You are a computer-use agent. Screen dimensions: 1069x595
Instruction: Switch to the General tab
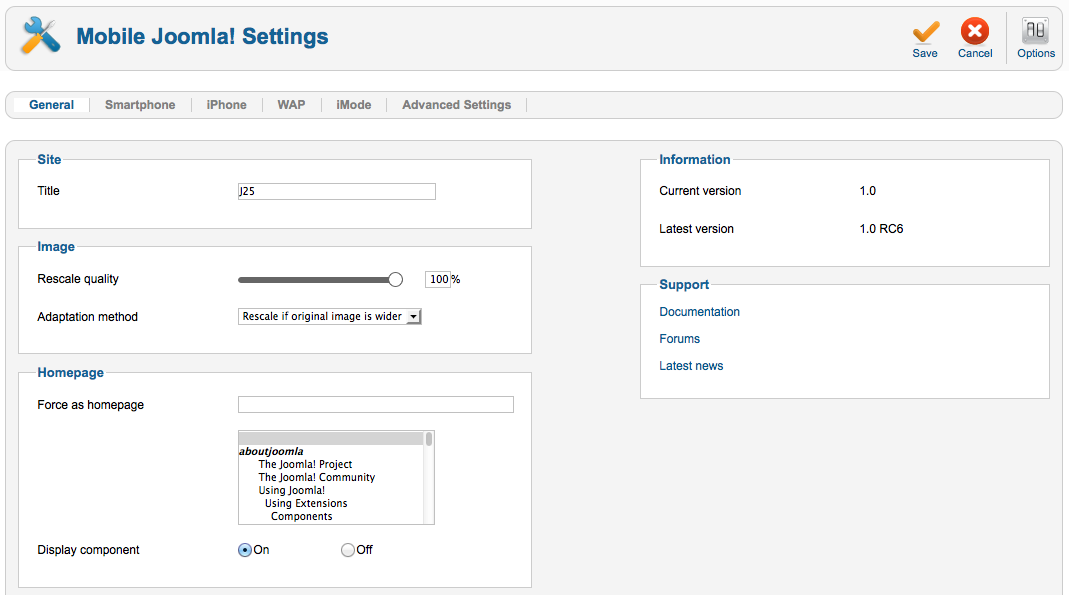click(51, 105)
